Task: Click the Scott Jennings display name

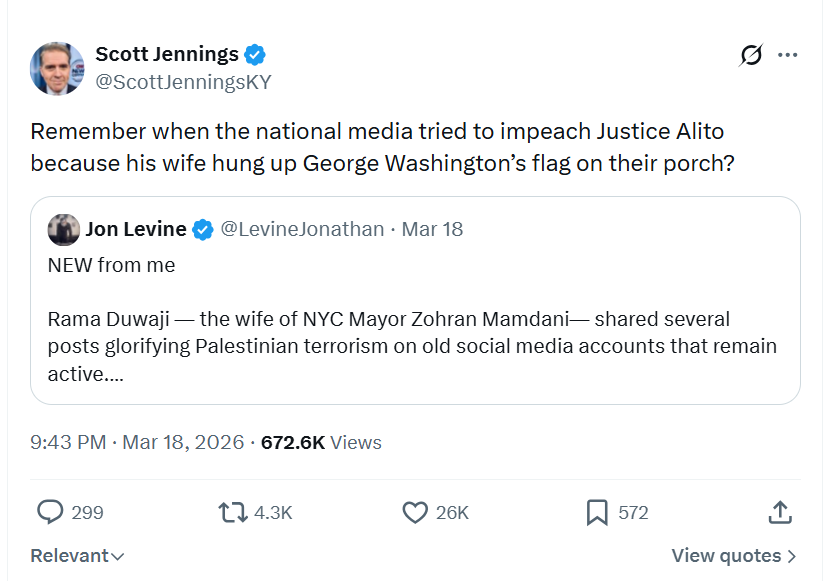Action: tap(167, 54)
